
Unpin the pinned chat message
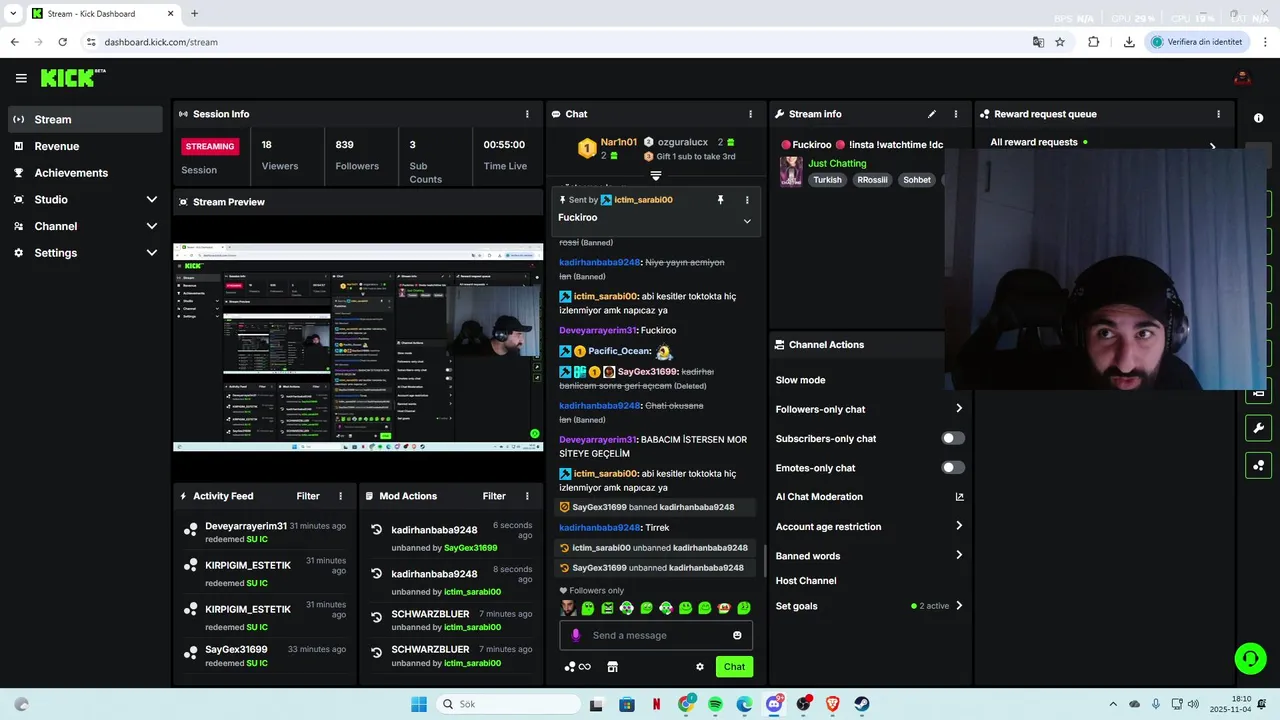[720, 200]
